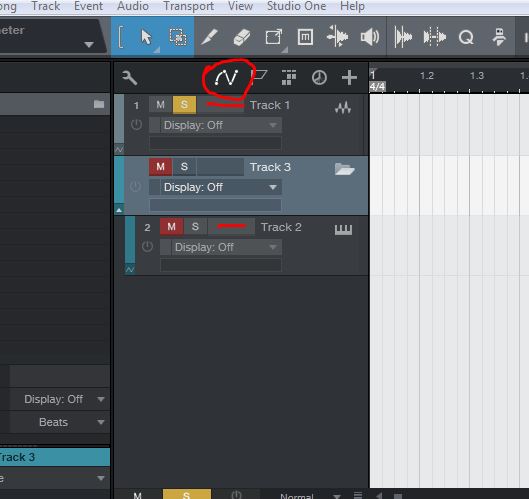
Task: Mute Track 1
Action: pos(161,105)
